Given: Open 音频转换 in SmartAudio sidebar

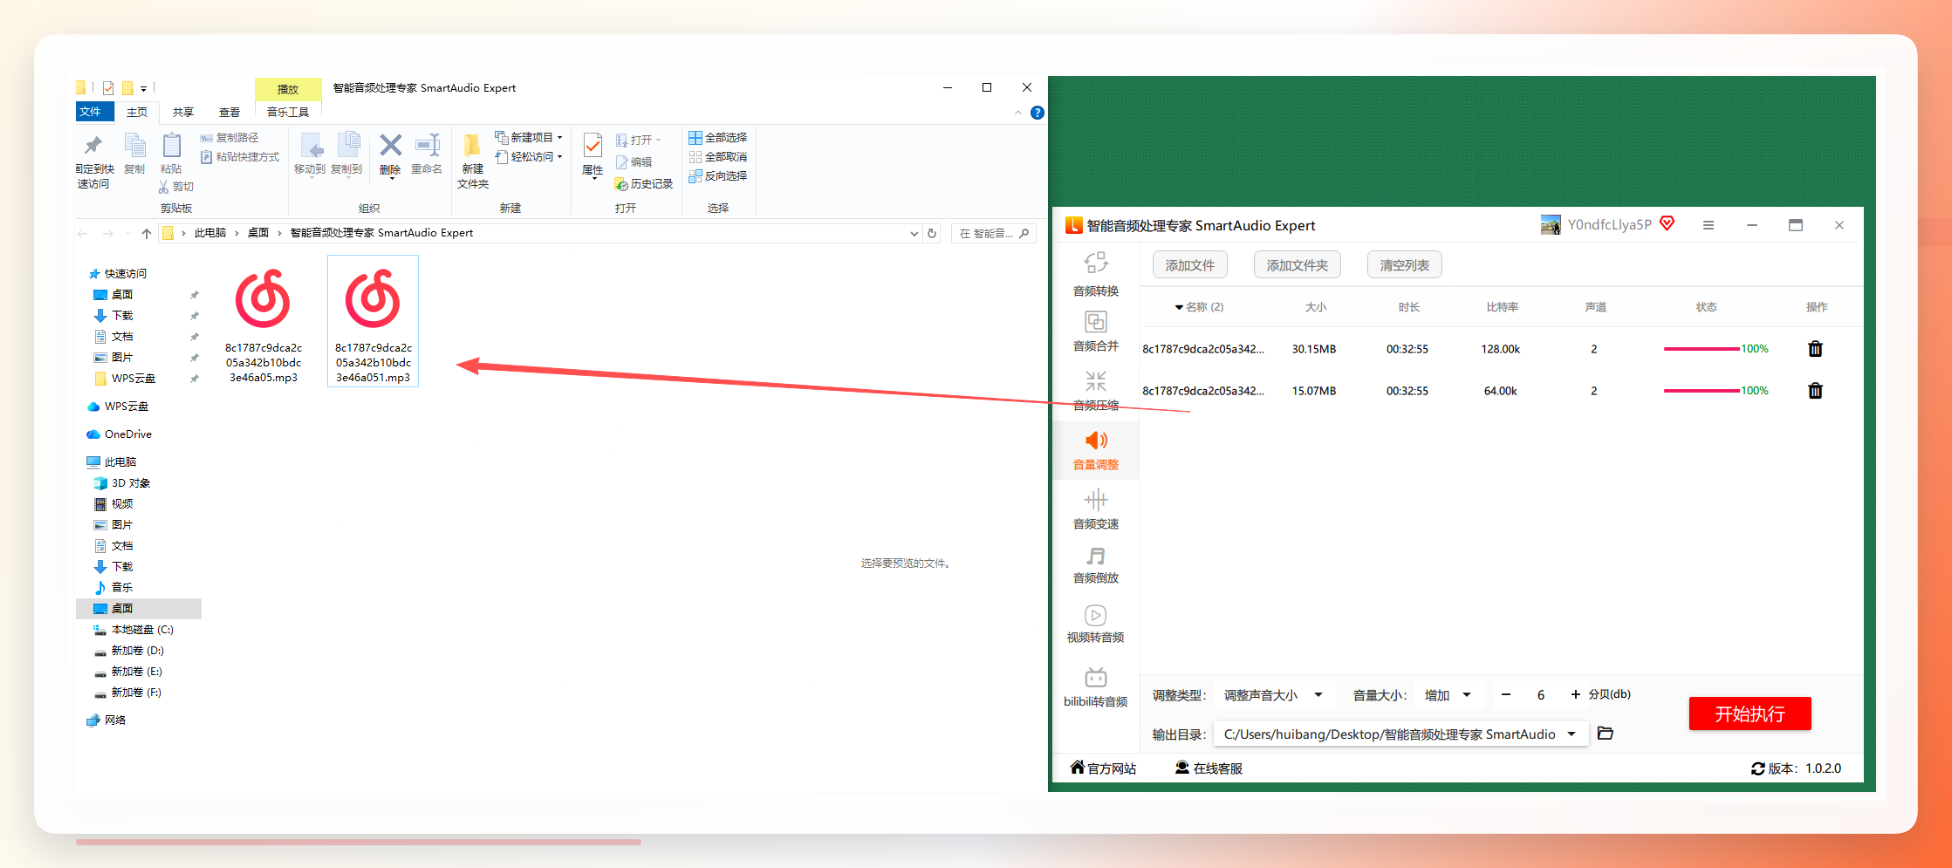Looking at the screenshot, I should [x=1096, y=274].
